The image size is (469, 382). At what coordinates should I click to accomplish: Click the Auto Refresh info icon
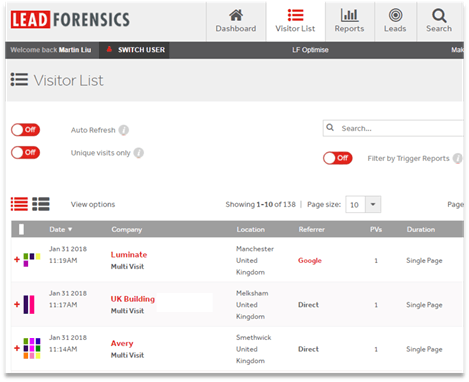point(124,130)
